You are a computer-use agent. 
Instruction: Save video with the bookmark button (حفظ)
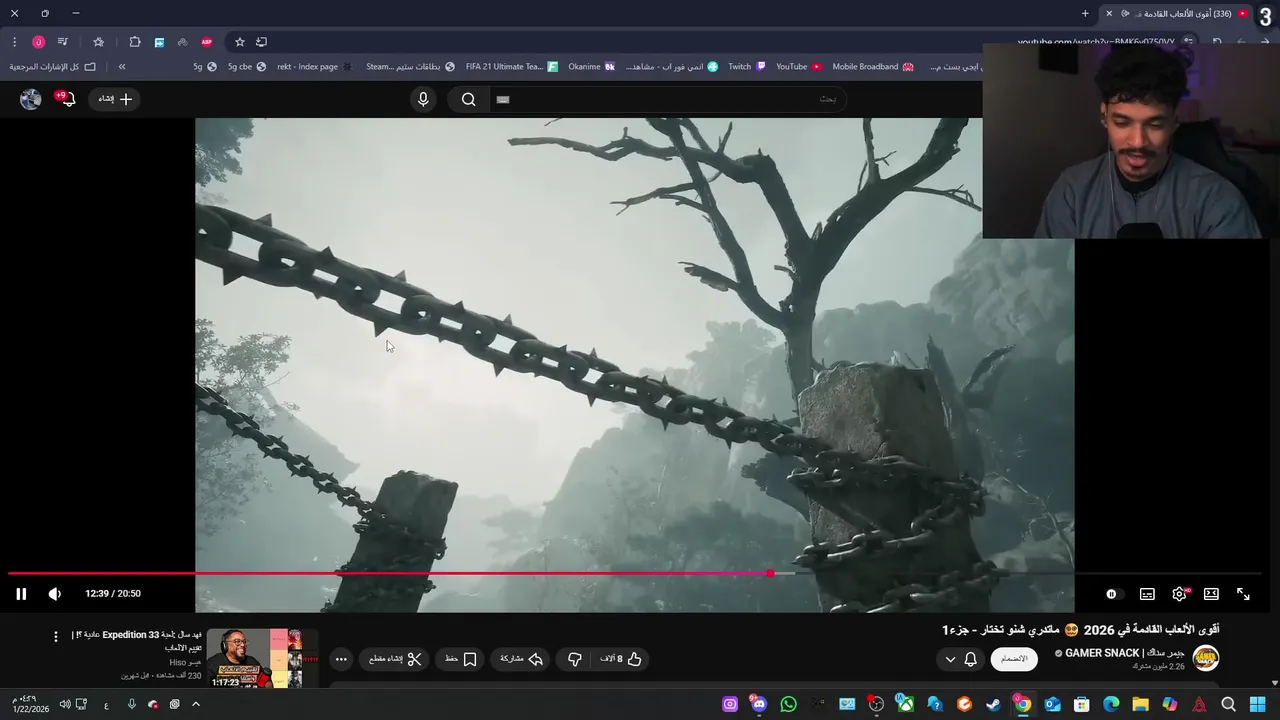pos(461,659)
